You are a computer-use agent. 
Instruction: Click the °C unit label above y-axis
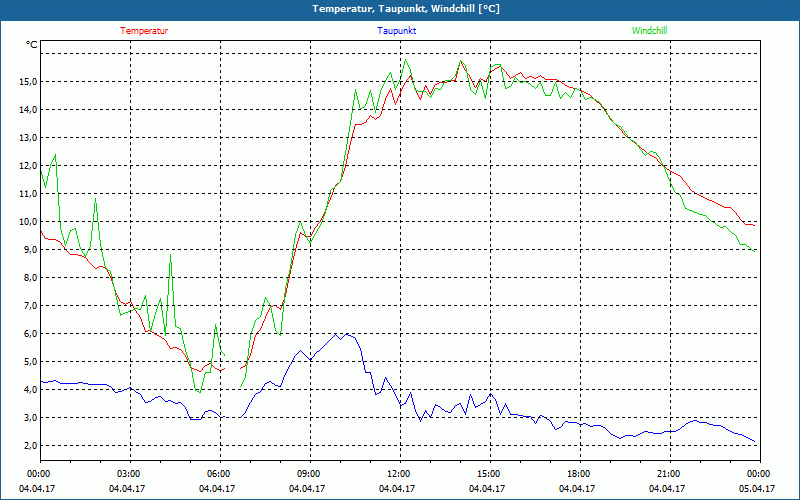32,45
